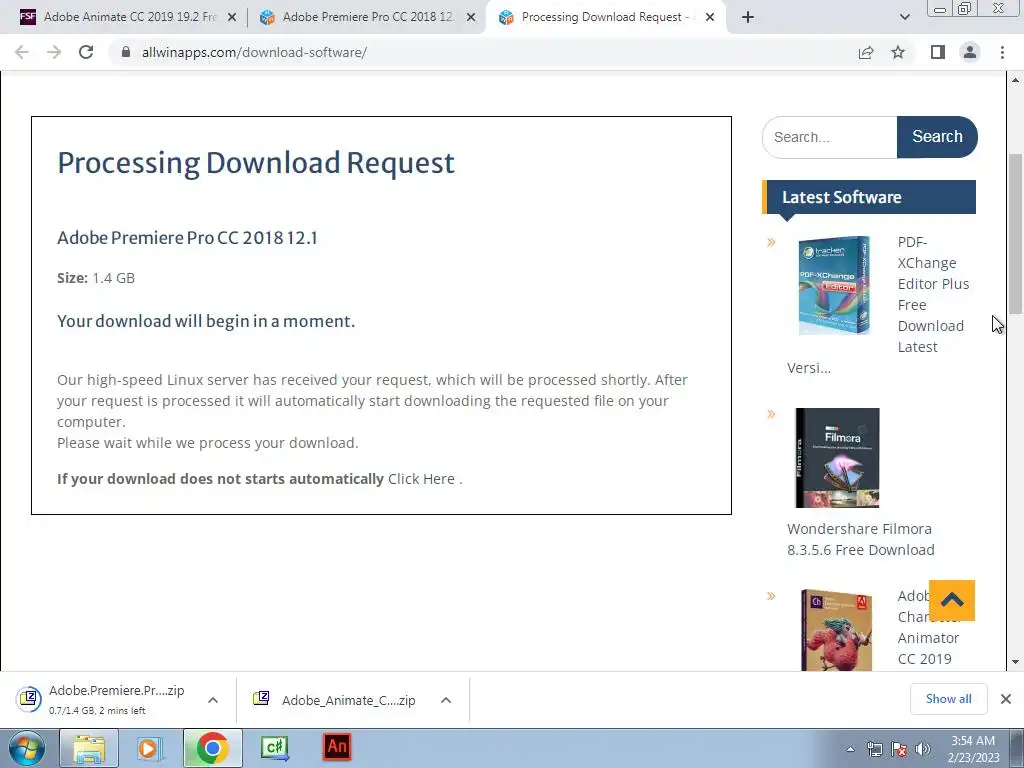This screenshot has height=768, width=1024.
Task: View site security lock information
Action: [x=126, y=52]
